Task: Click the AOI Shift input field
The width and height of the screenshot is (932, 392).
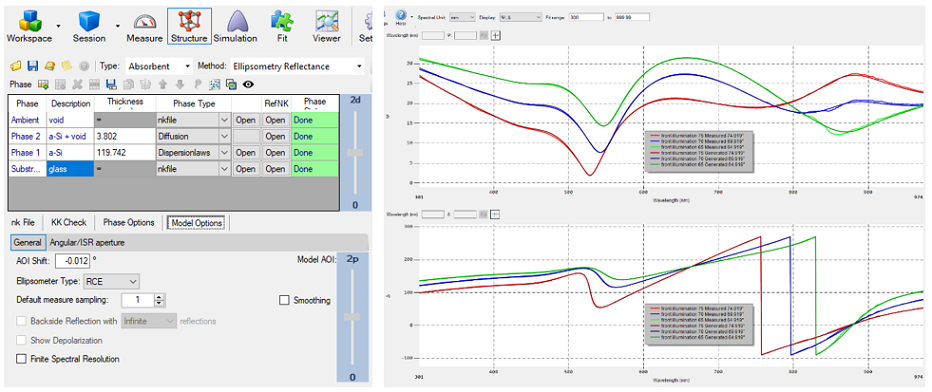Action: 73,261
